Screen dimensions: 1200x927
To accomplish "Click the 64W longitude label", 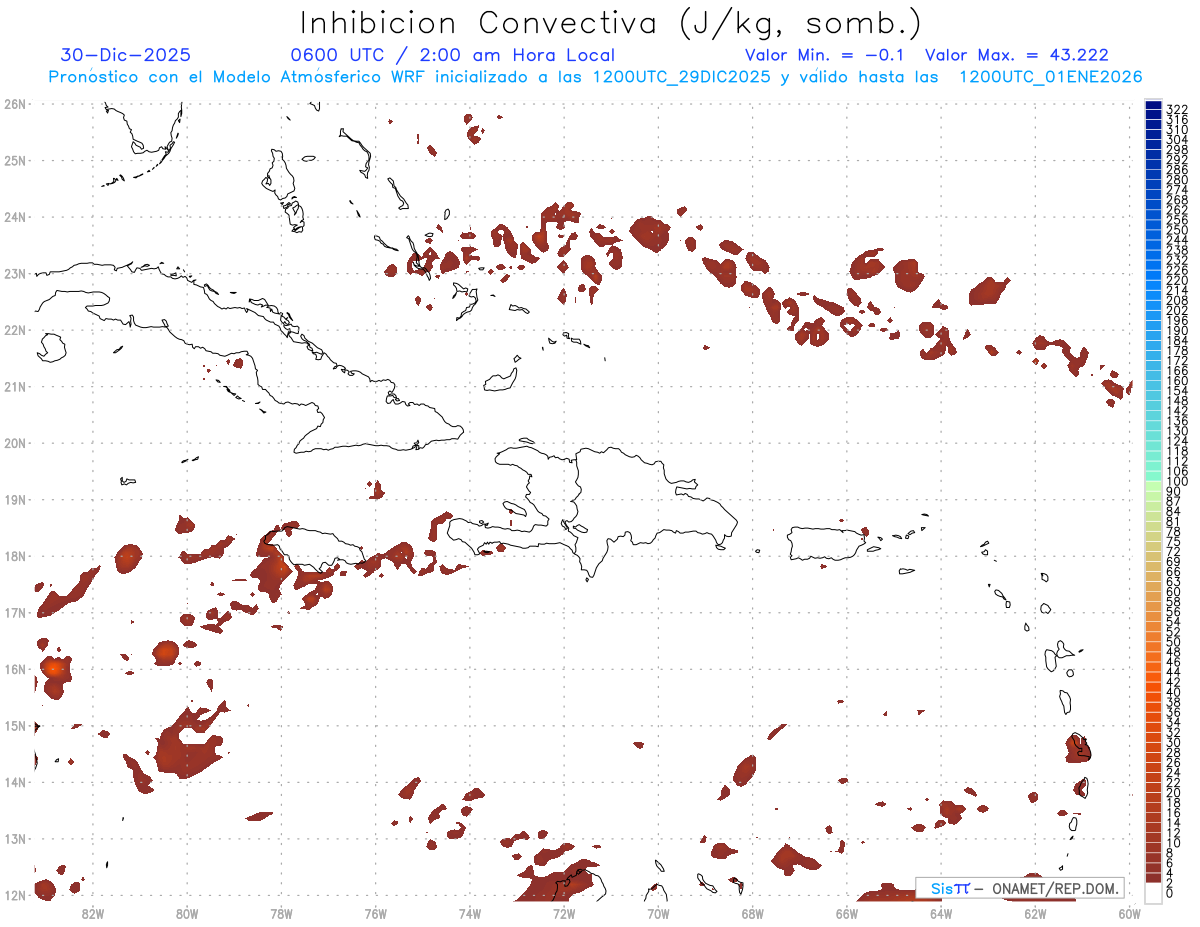I will (941, 912).
